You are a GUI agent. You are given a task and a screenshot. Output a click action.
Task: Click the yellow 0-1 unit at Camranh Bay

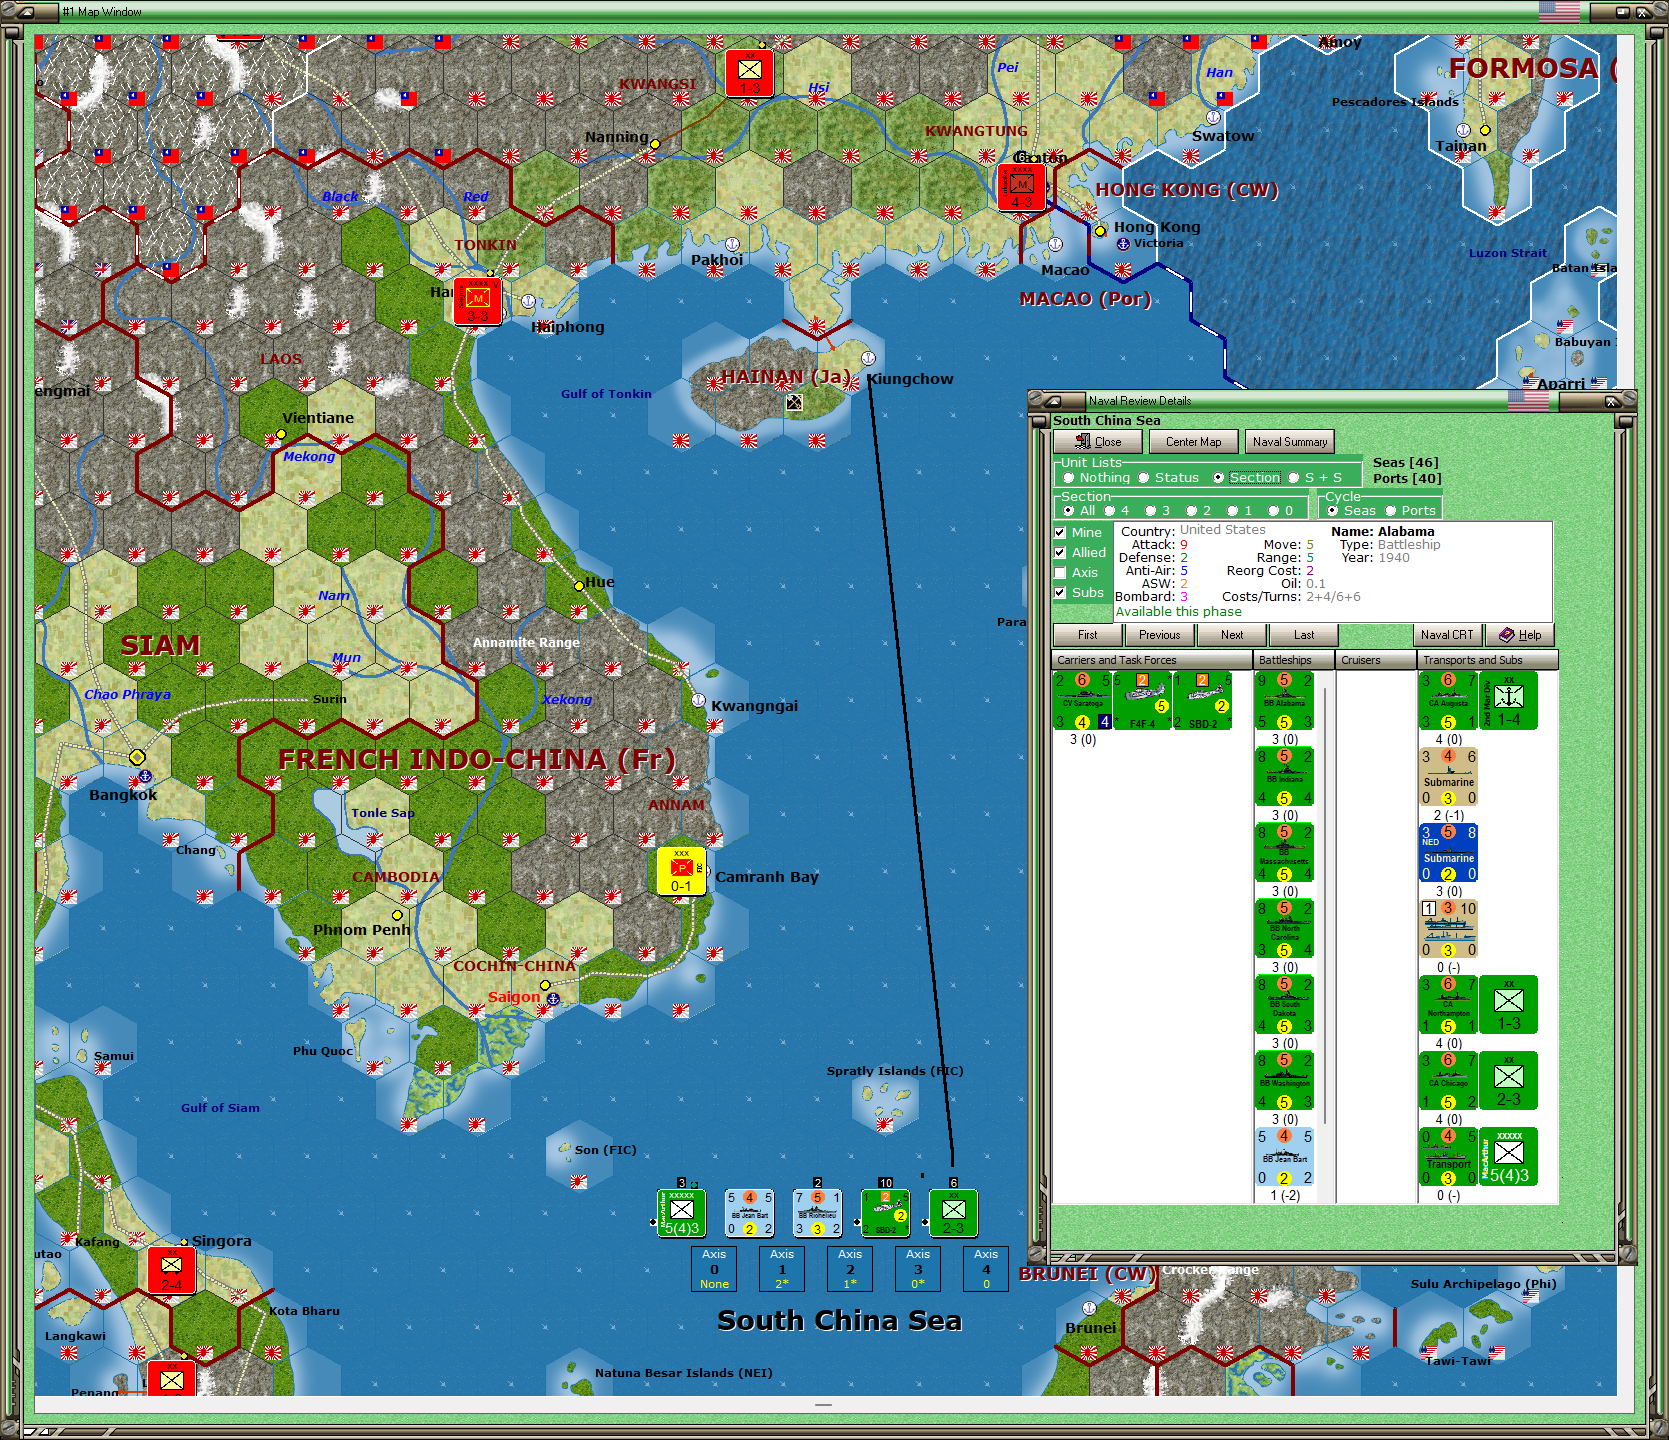click(681, 871)
